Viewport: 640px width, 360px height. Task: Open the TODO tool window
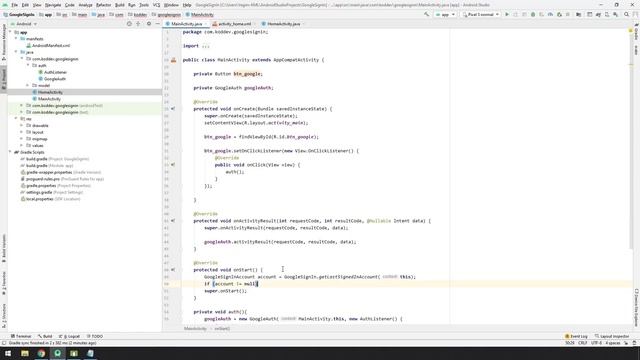95,336
